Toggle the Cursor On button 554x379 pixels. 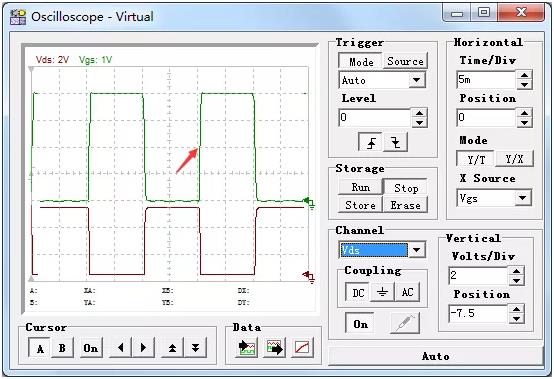[91, 348]
